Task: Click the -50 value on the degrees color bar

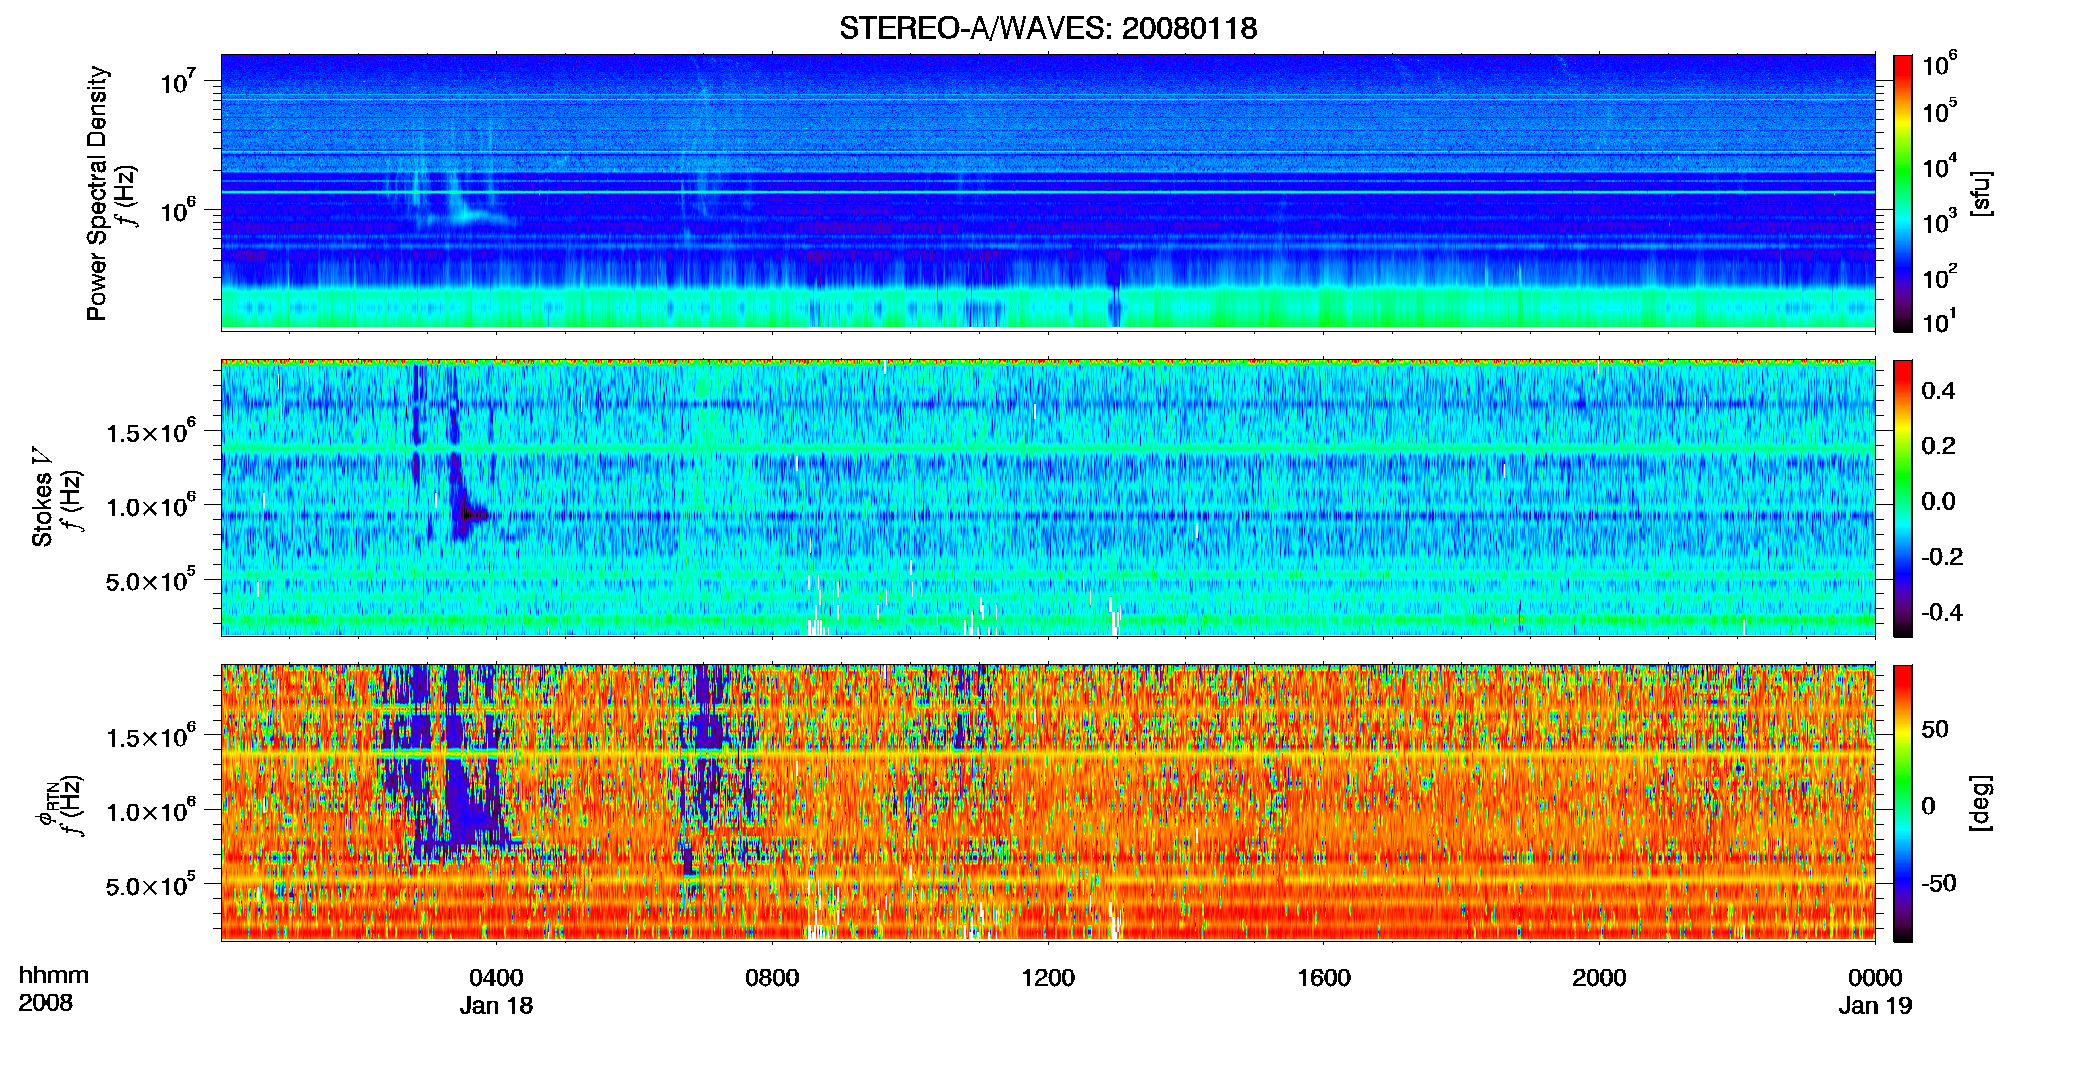Action: point(1938,883)
